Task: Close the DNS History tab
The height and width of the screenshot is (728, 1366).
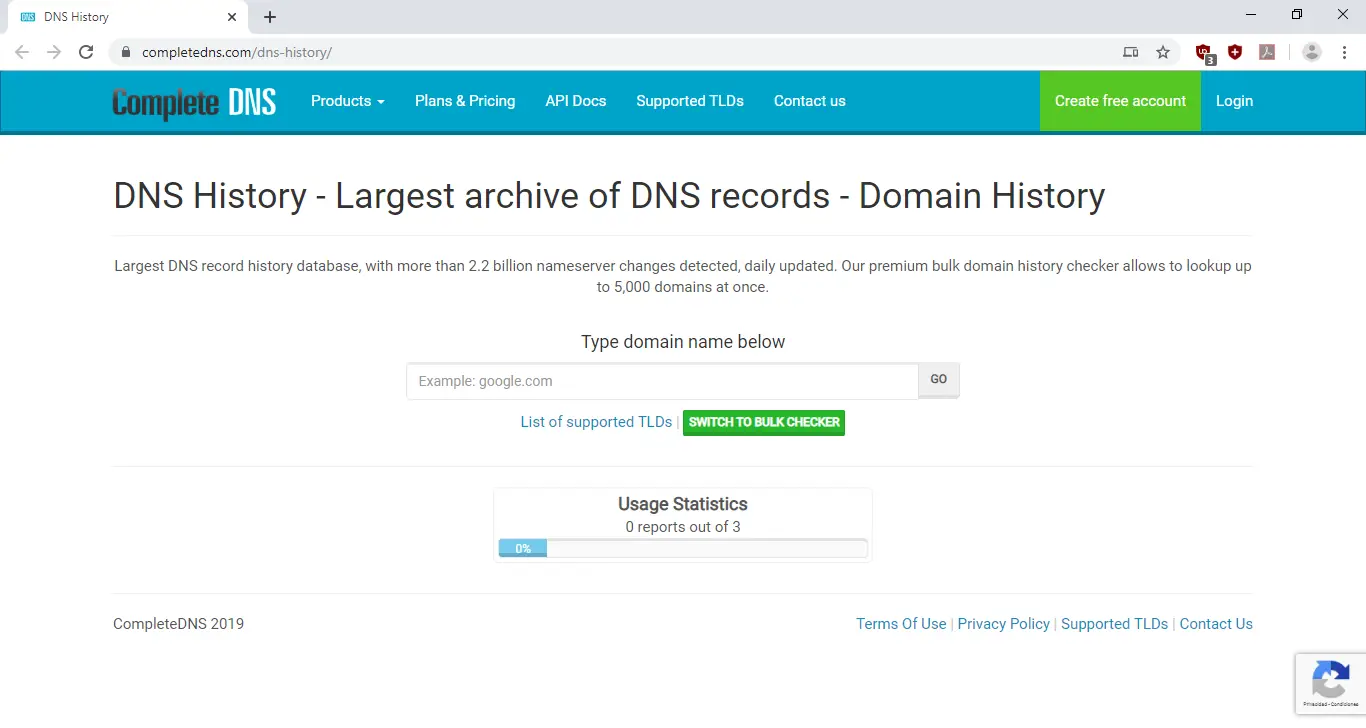Action: click(232, 17)
